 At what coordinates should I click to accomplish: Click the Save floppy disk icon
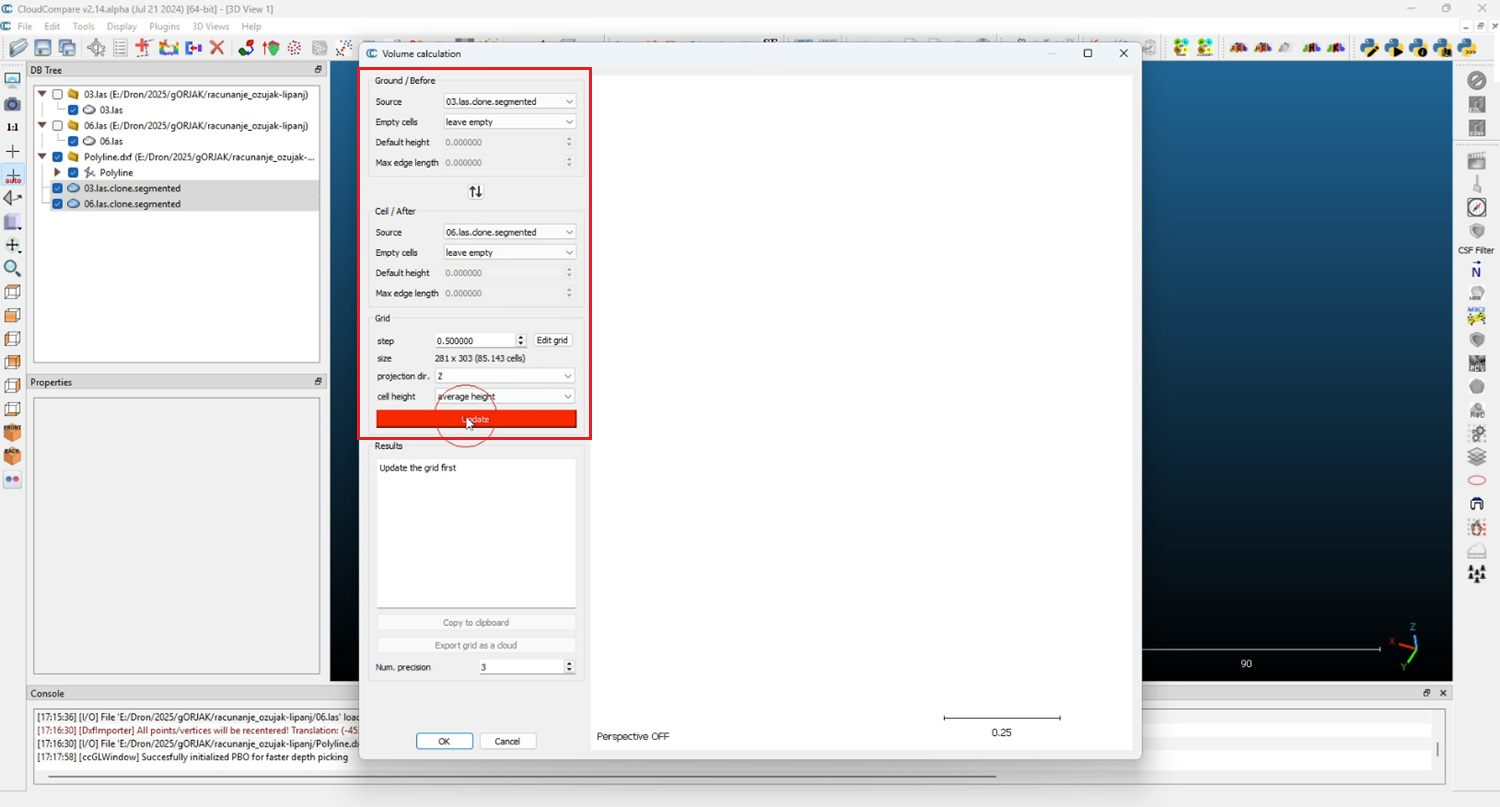pos(43,48)
